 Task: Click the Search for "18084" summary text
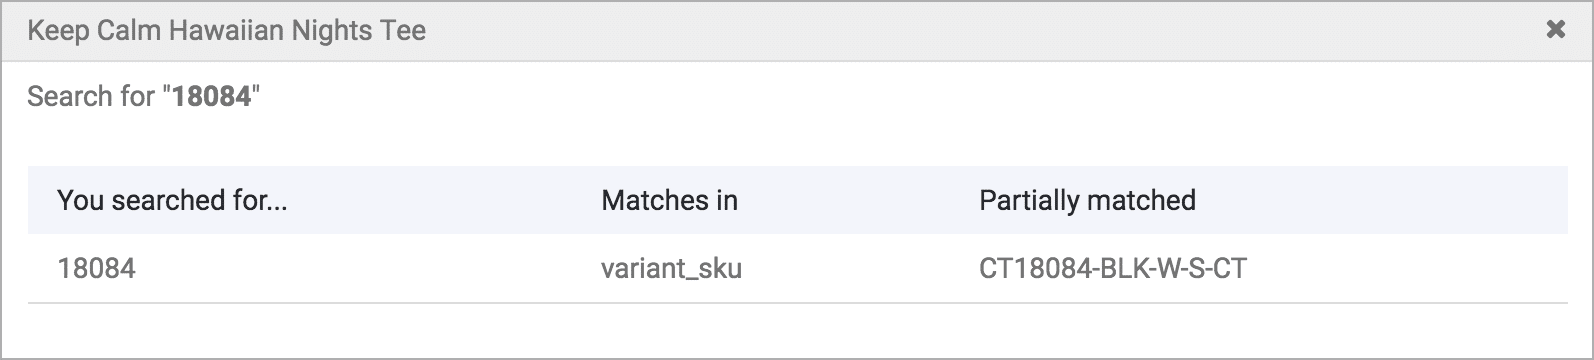point(143,96)
